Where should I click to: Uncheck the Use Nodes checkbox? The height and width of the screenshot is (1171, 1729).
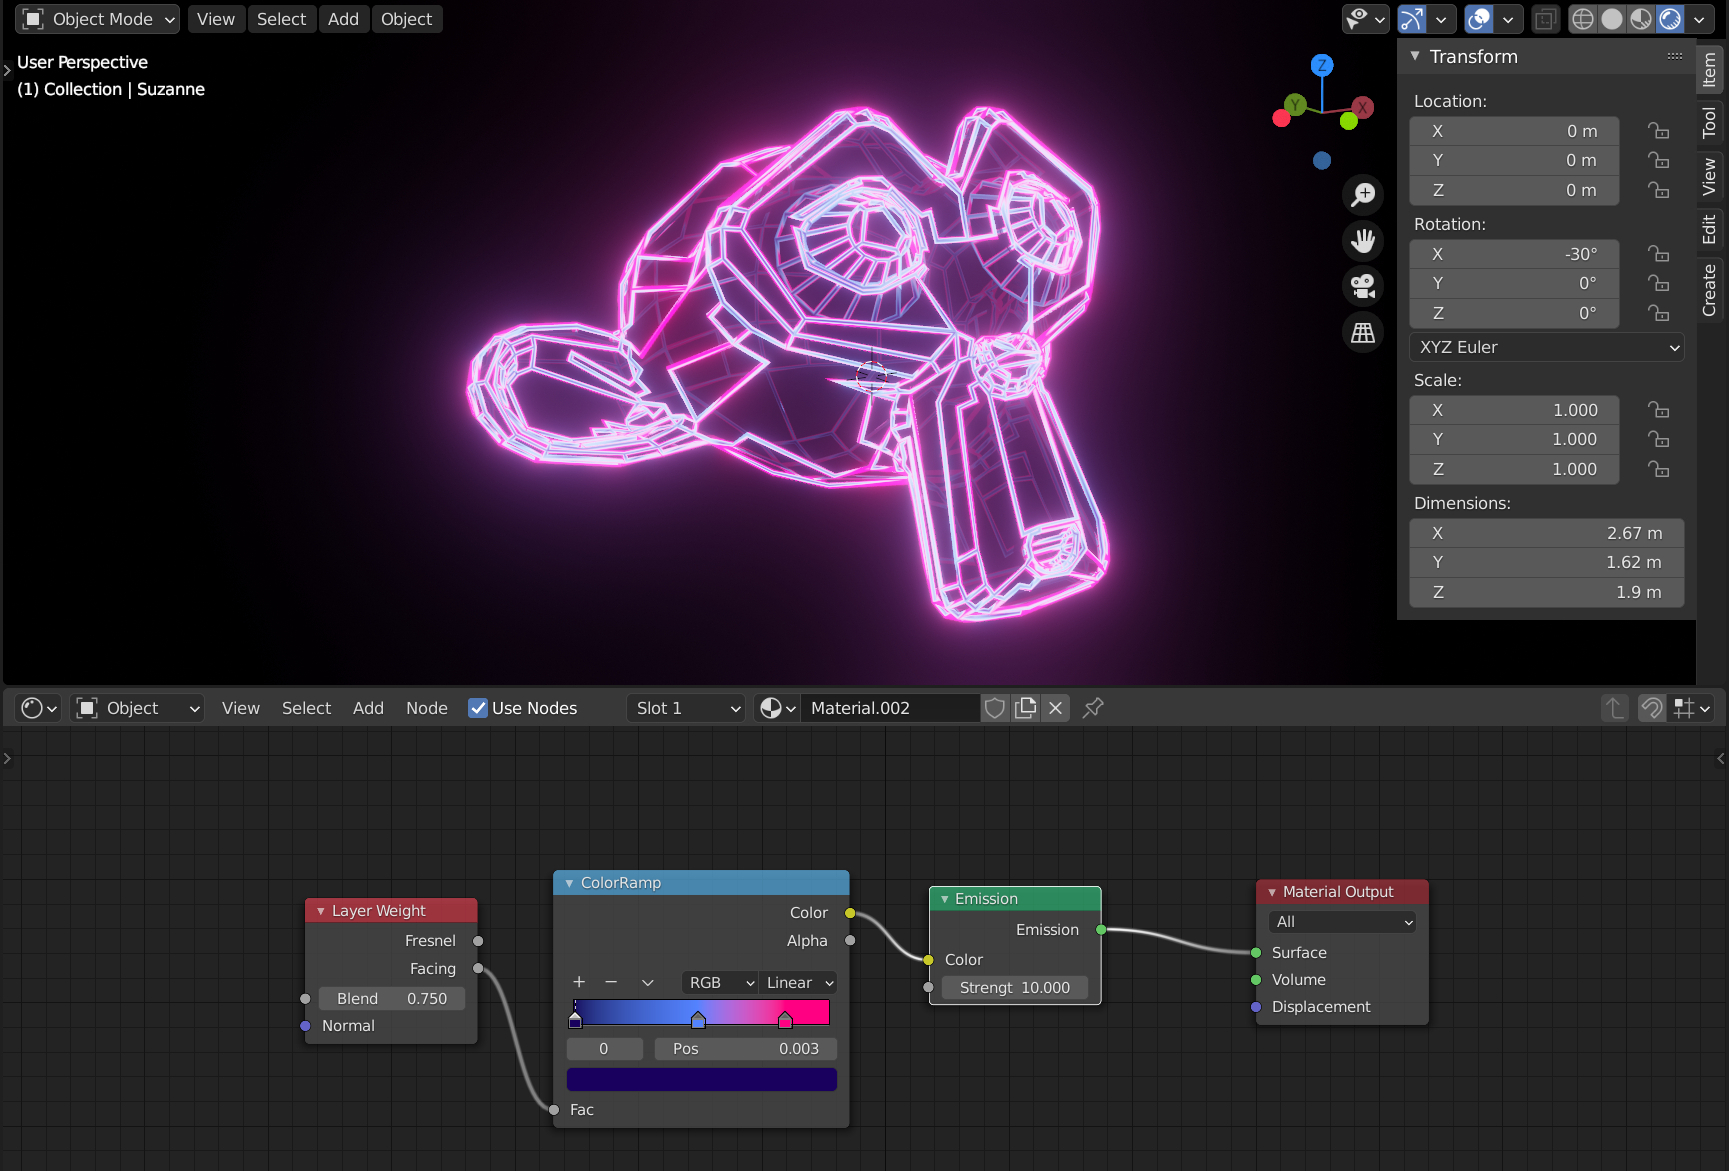coord(479,708)
